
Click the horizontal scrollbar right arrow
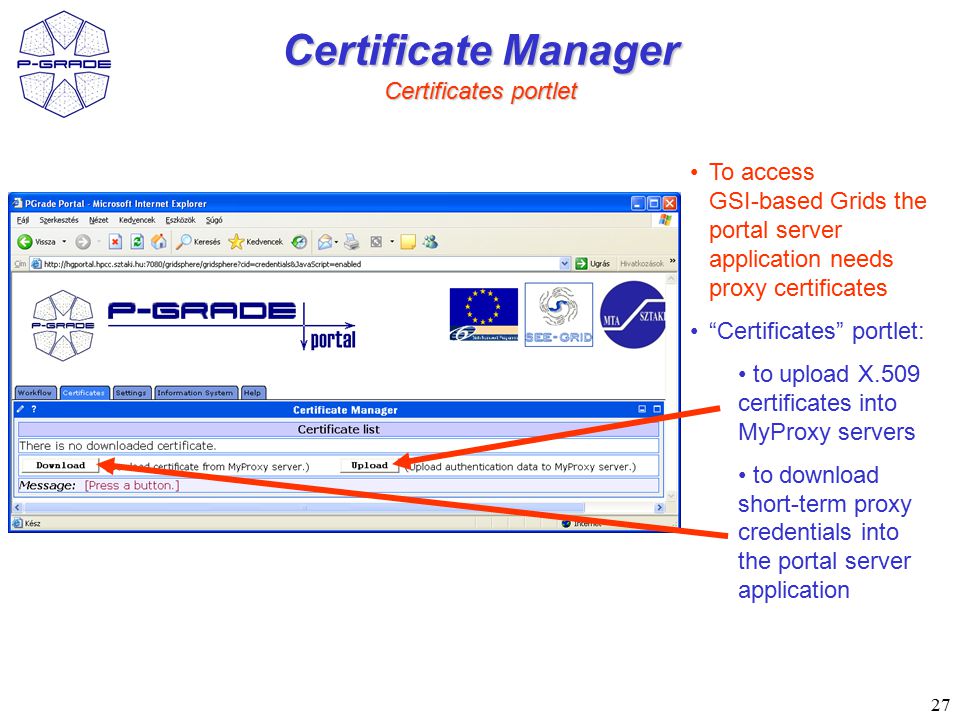coord(659,508)
